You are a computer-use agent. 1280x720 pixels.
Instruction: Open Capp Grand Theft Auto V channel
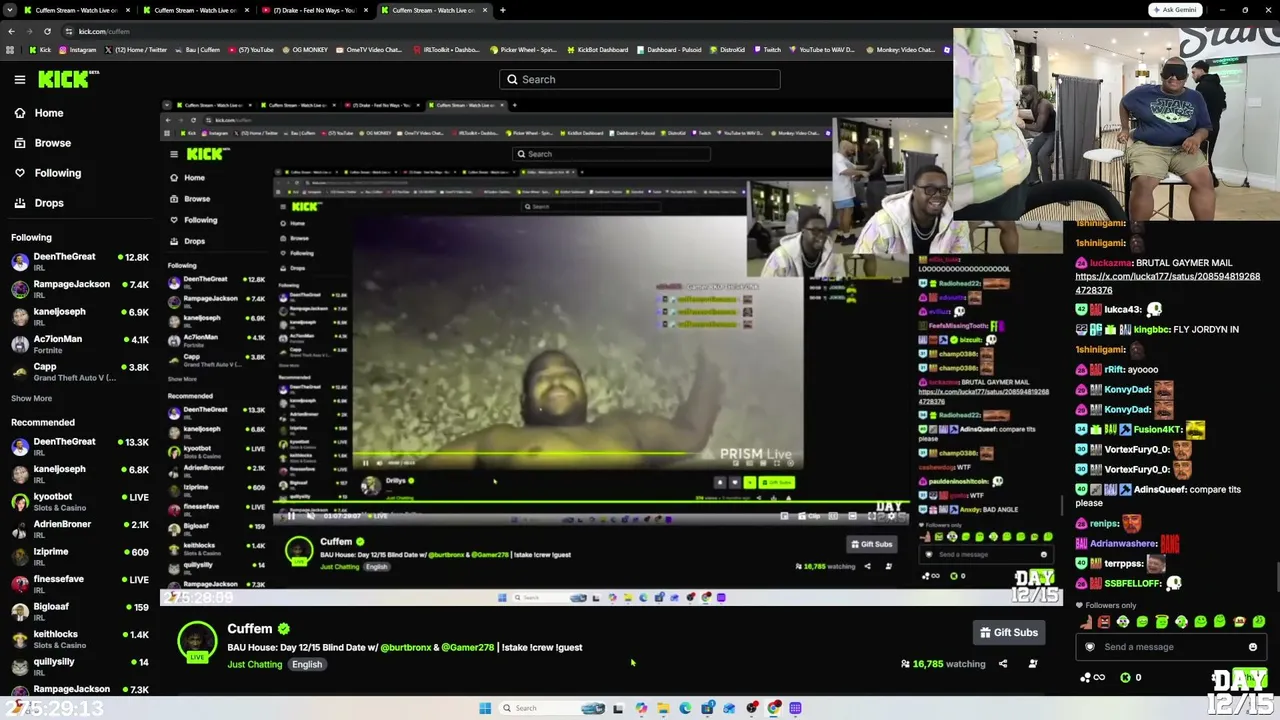(x=80, y=372)
